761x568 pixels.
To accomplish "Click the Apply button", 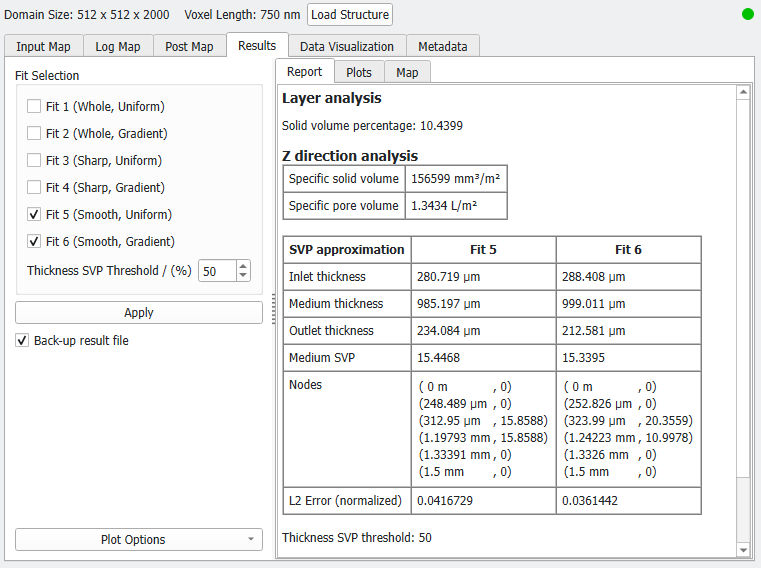I will click(139, 313).
